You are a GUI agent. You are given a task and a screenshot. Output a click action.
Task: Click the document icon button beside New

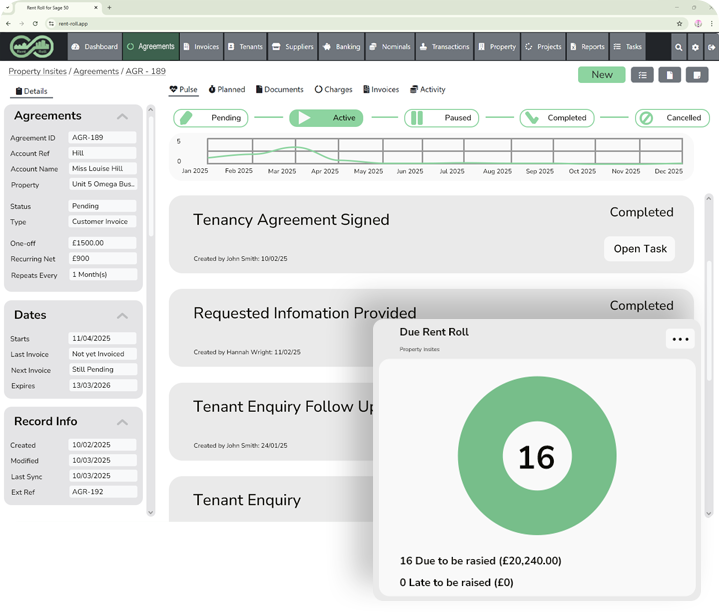tap(669, 75)
